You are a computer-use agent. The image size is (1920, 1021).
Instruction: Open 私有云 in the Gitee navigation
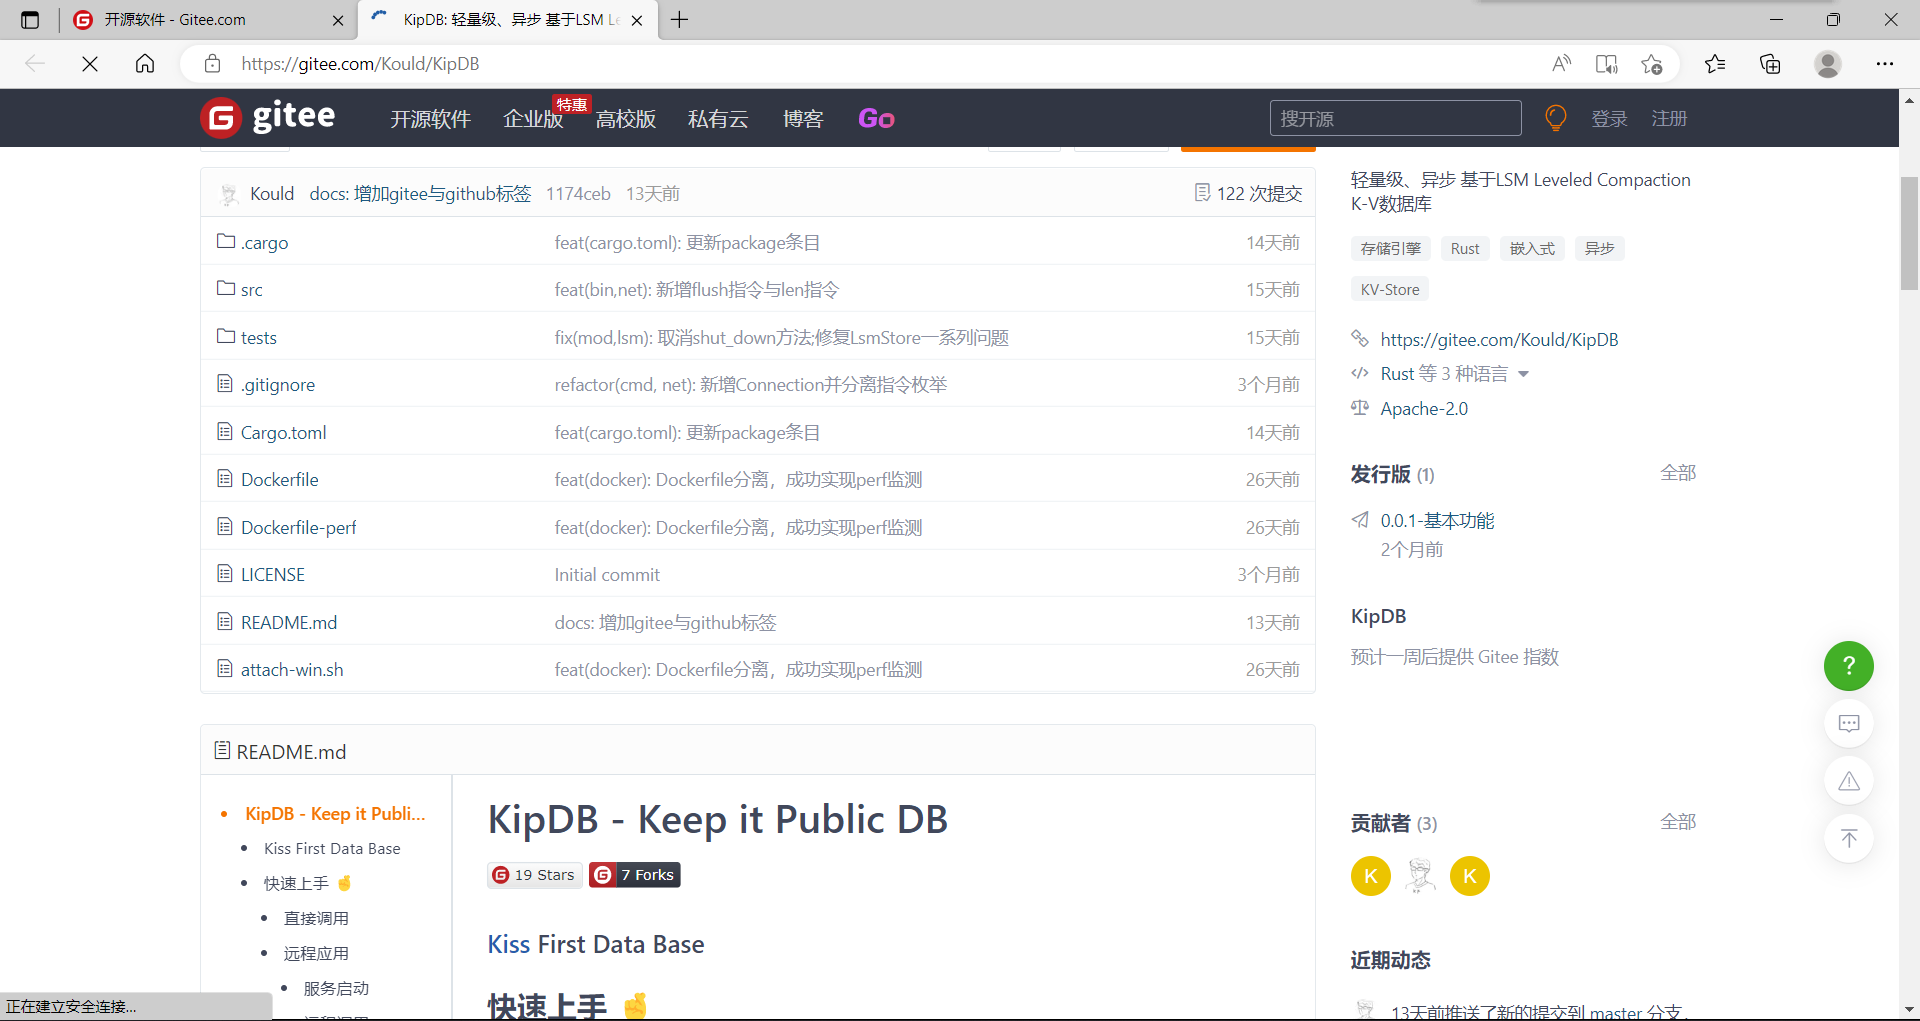(718, 119)
